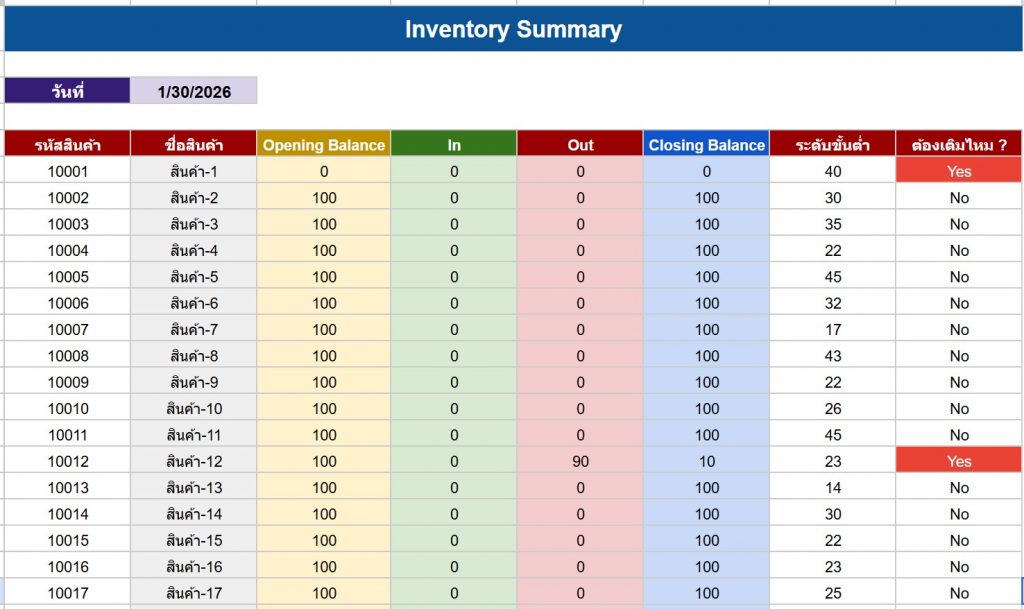
Task: Select the รหัสสินค้า column header
Action: coord(67,145)
